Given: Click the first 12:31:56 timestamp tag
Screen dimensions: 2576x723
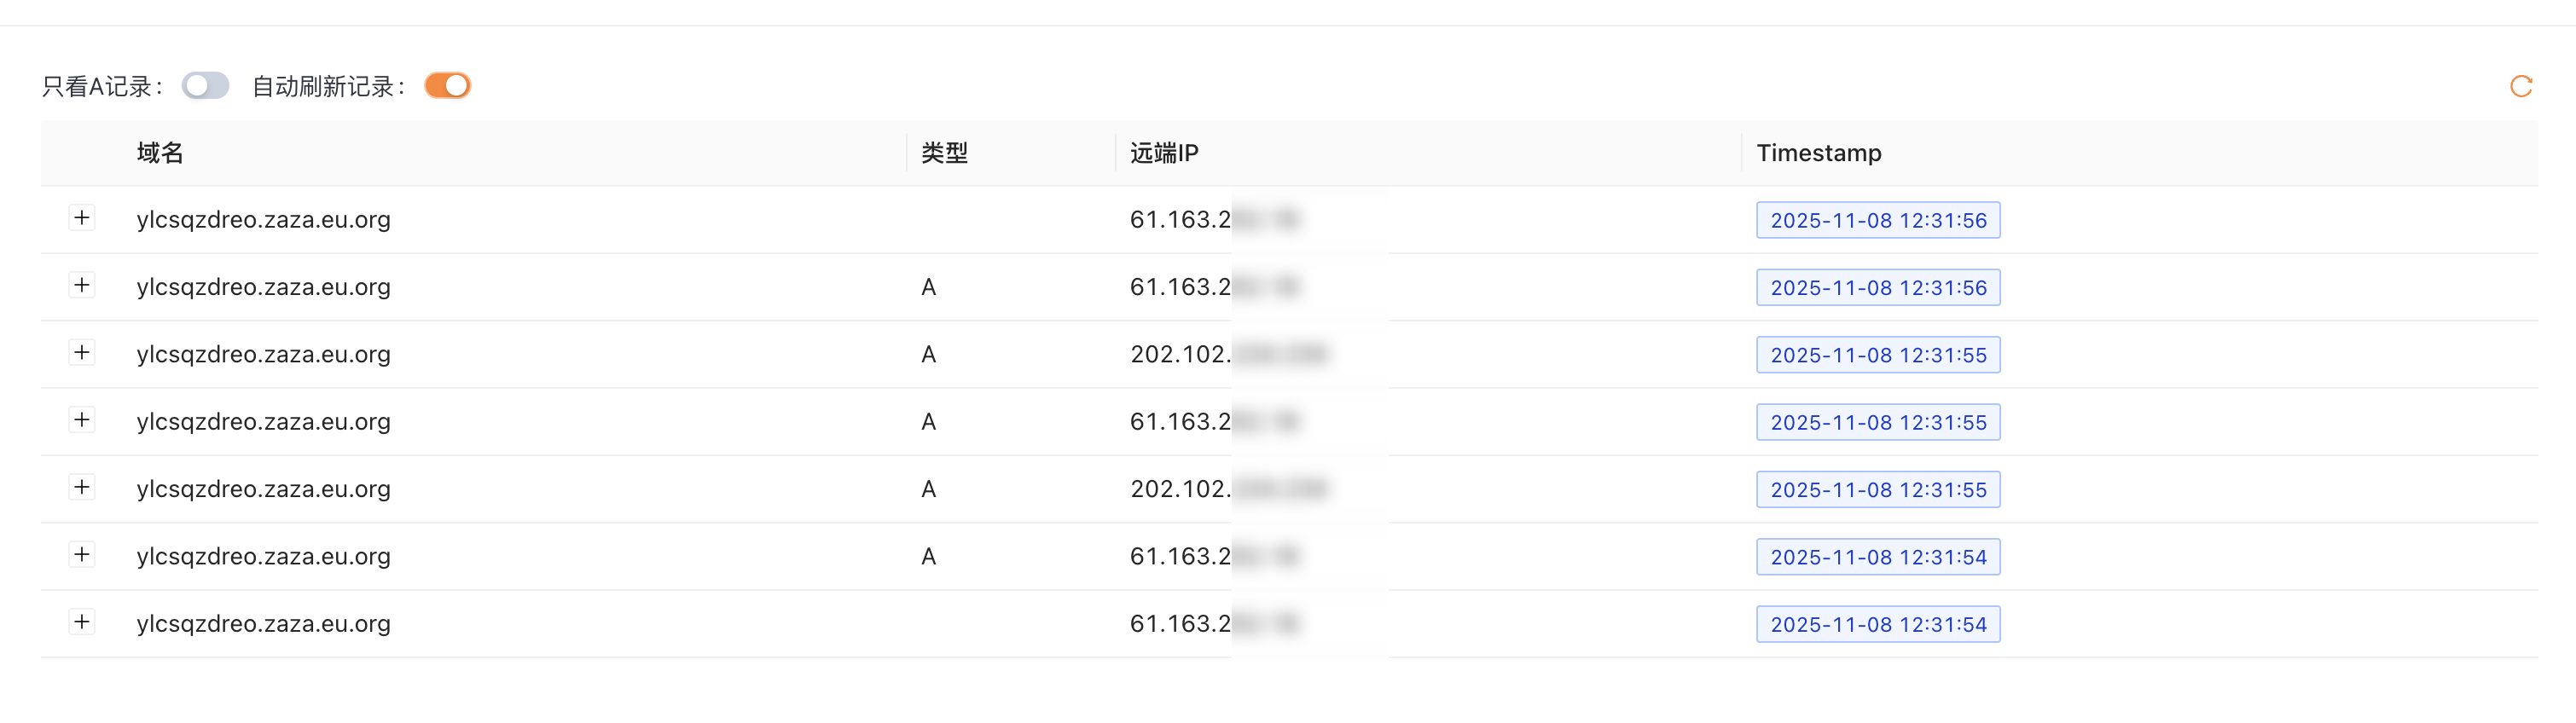Looking at the screenshot, I should click(1877, 220).
